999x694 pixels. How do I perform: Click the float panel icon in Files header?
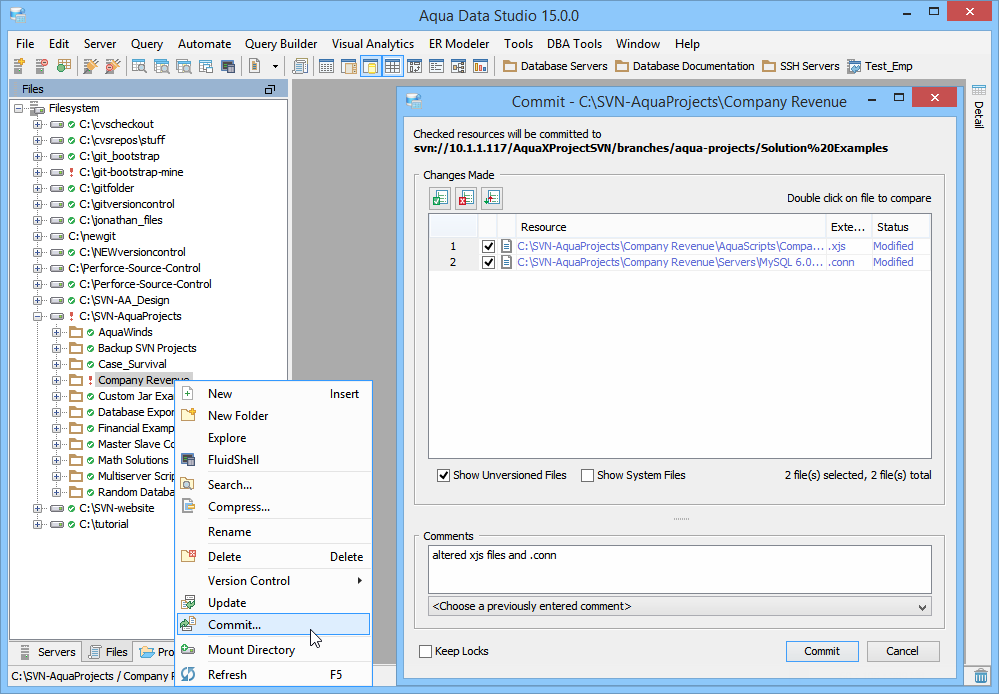[x=270, y=89]
